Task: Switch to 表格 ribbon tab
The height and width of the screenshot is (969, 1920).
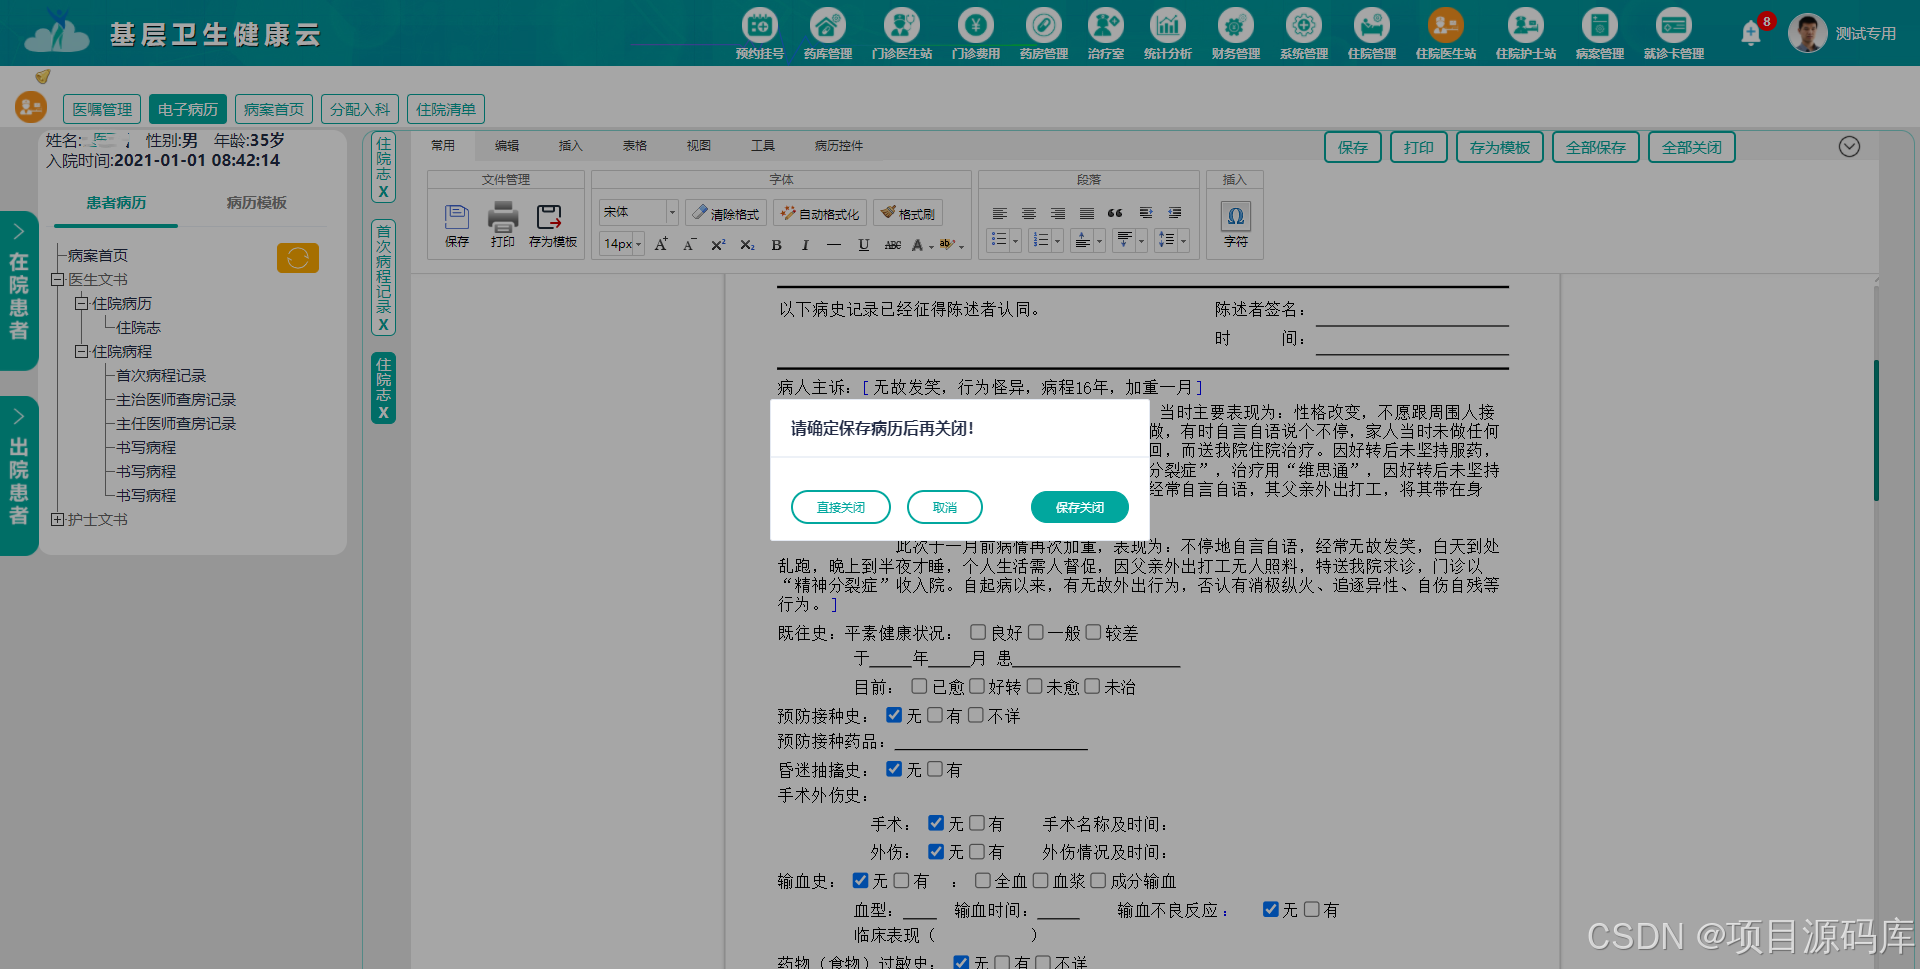Action: pos(635,146)
